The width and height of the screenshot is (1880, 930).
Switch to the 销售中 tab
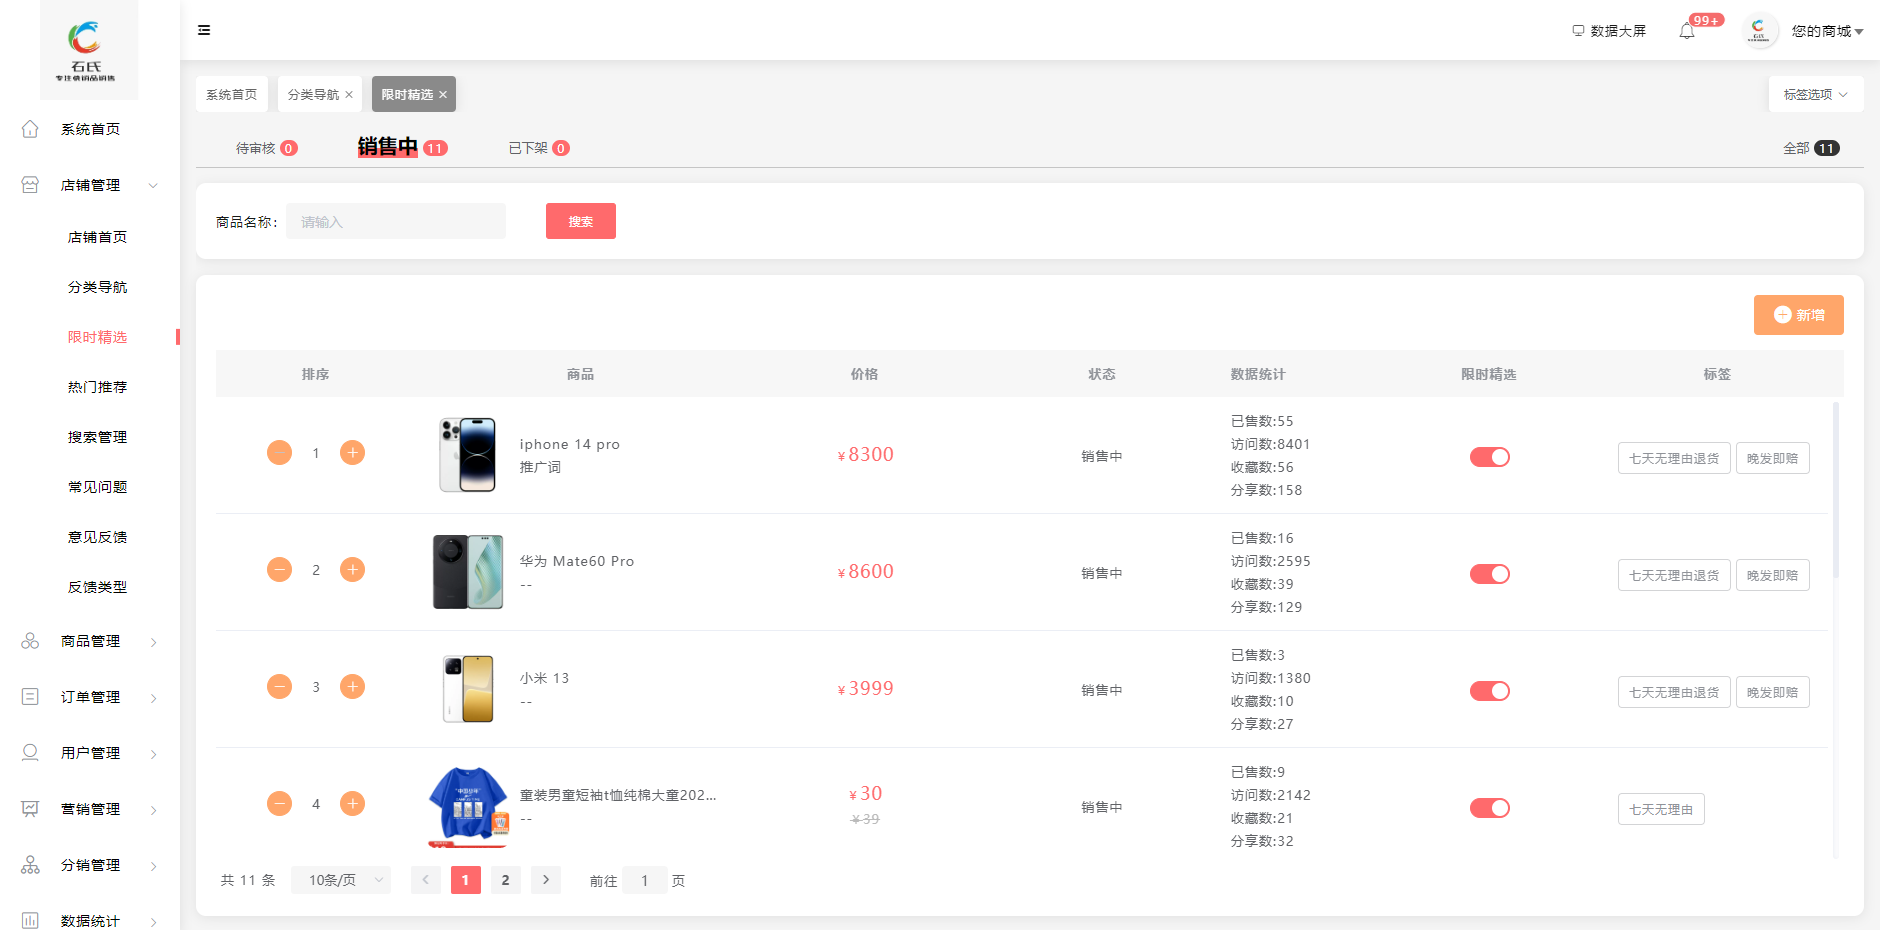tap(402, 147)
